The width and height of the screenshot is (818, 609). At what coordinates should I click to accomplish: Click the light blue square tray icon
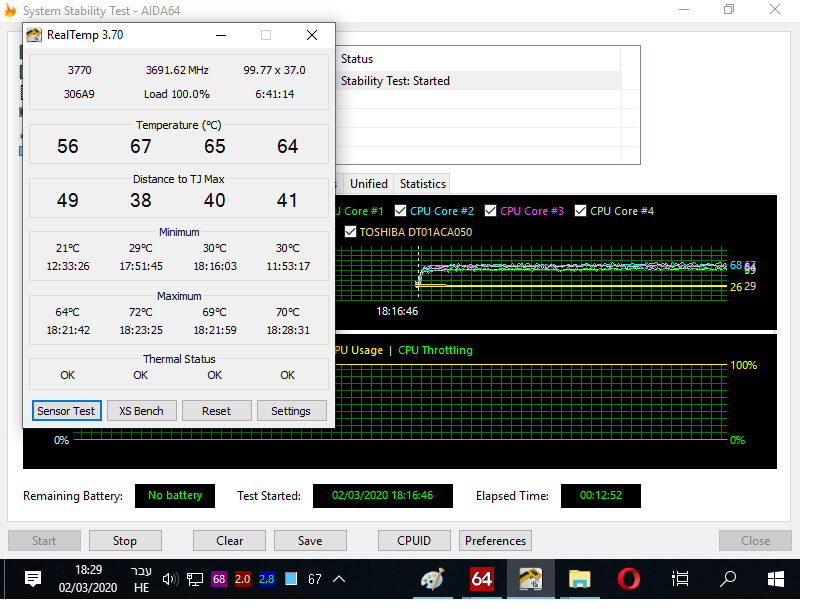(x=291, y=579)
